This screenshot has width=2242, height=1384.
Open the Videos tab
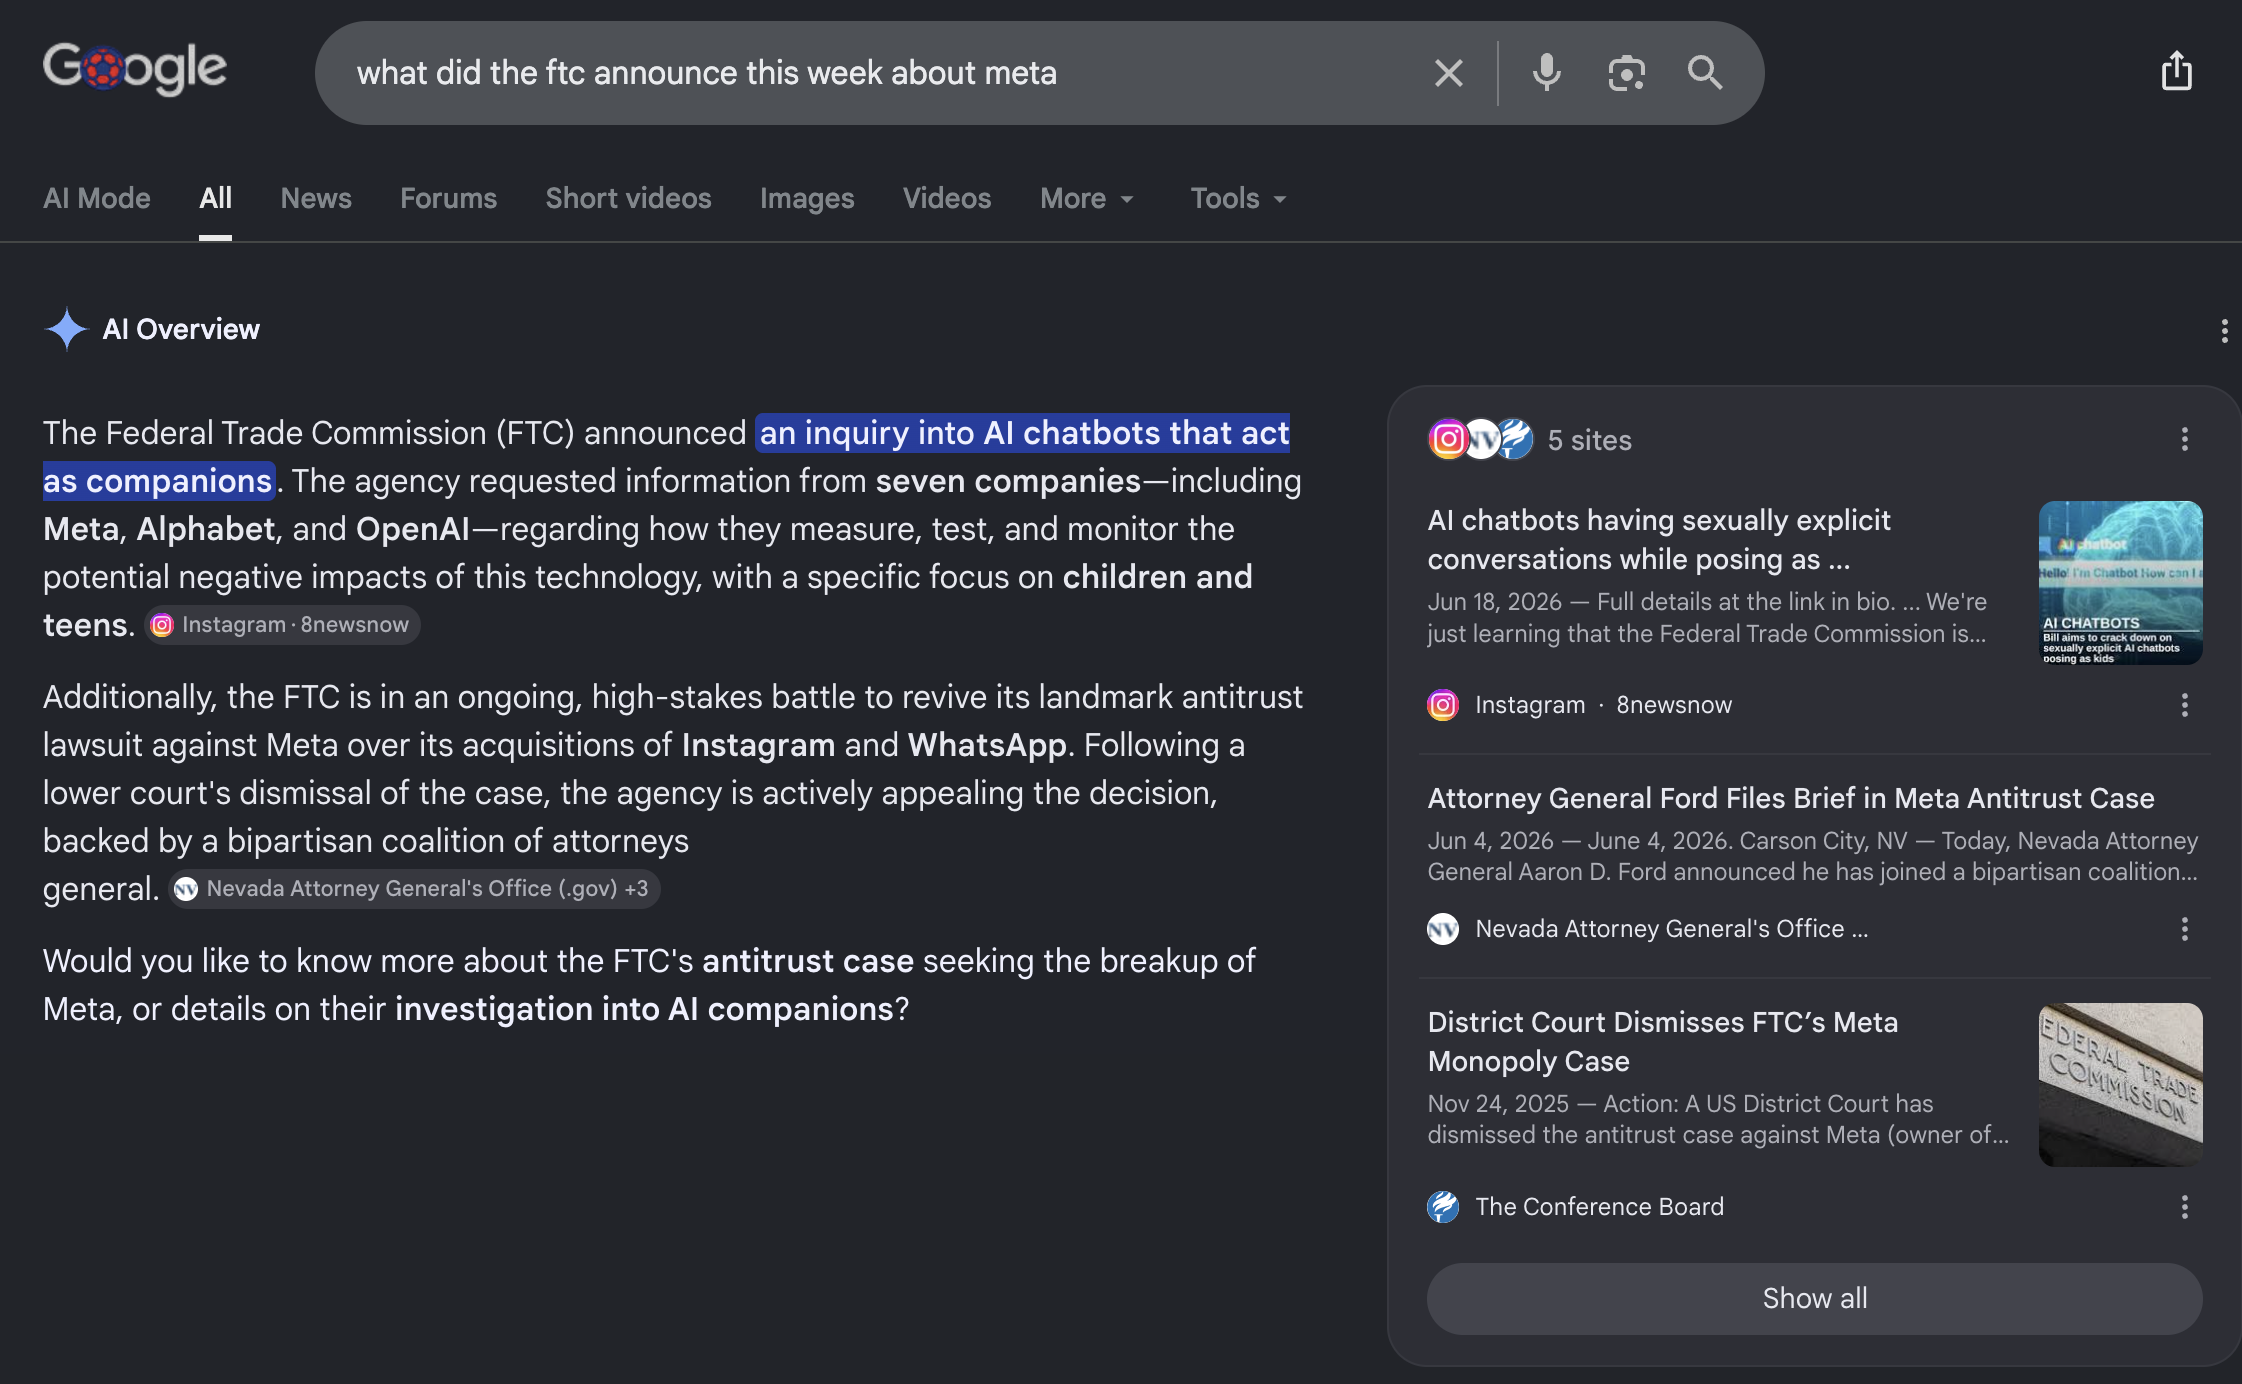(947, 198)
